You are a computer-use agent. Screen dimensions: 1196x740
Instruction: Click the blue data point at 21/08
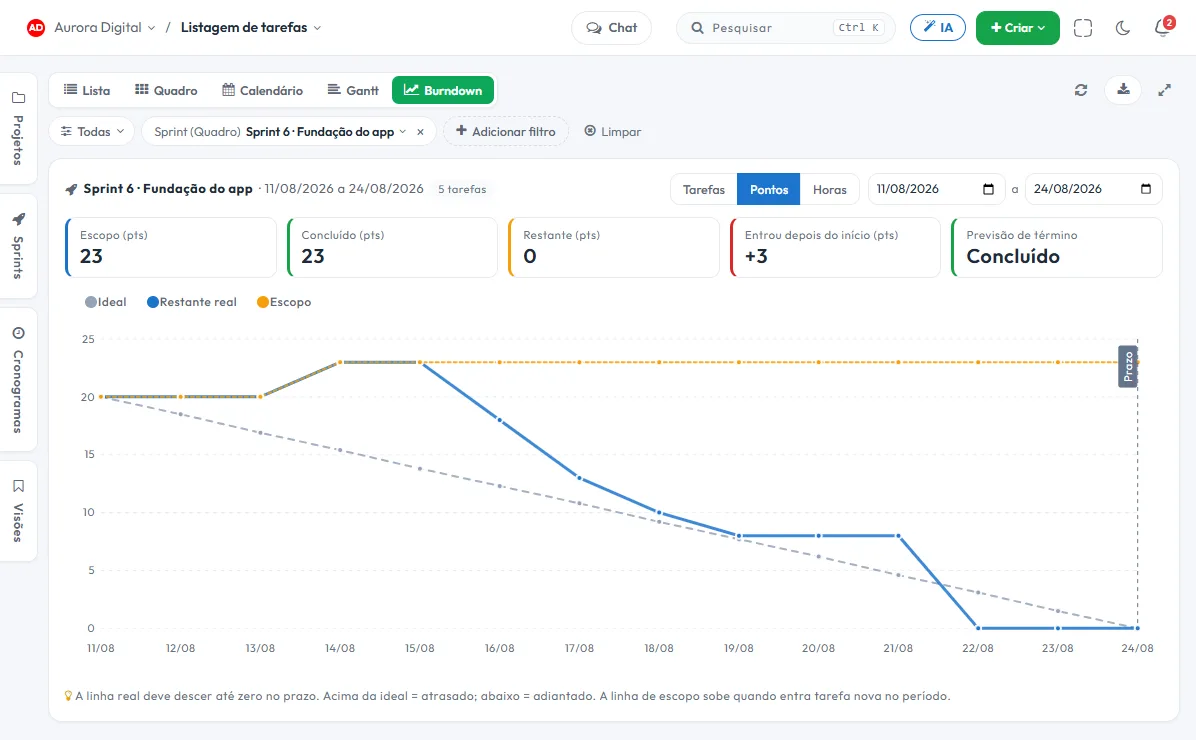point(899,536)
